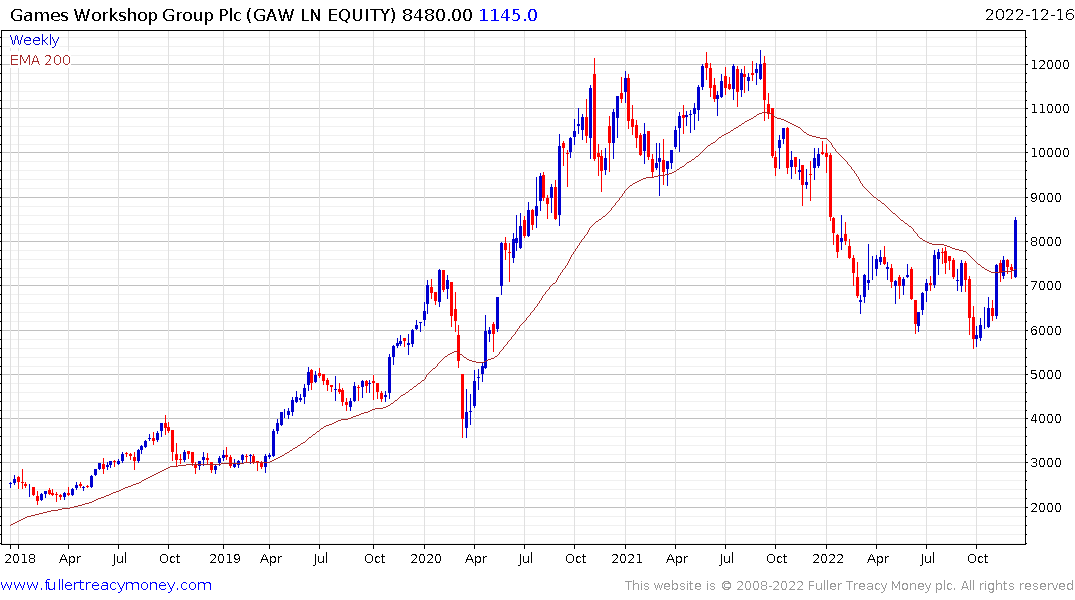
Task: Click the 9000 price axis label
Action: click(x=1046, y=197)
